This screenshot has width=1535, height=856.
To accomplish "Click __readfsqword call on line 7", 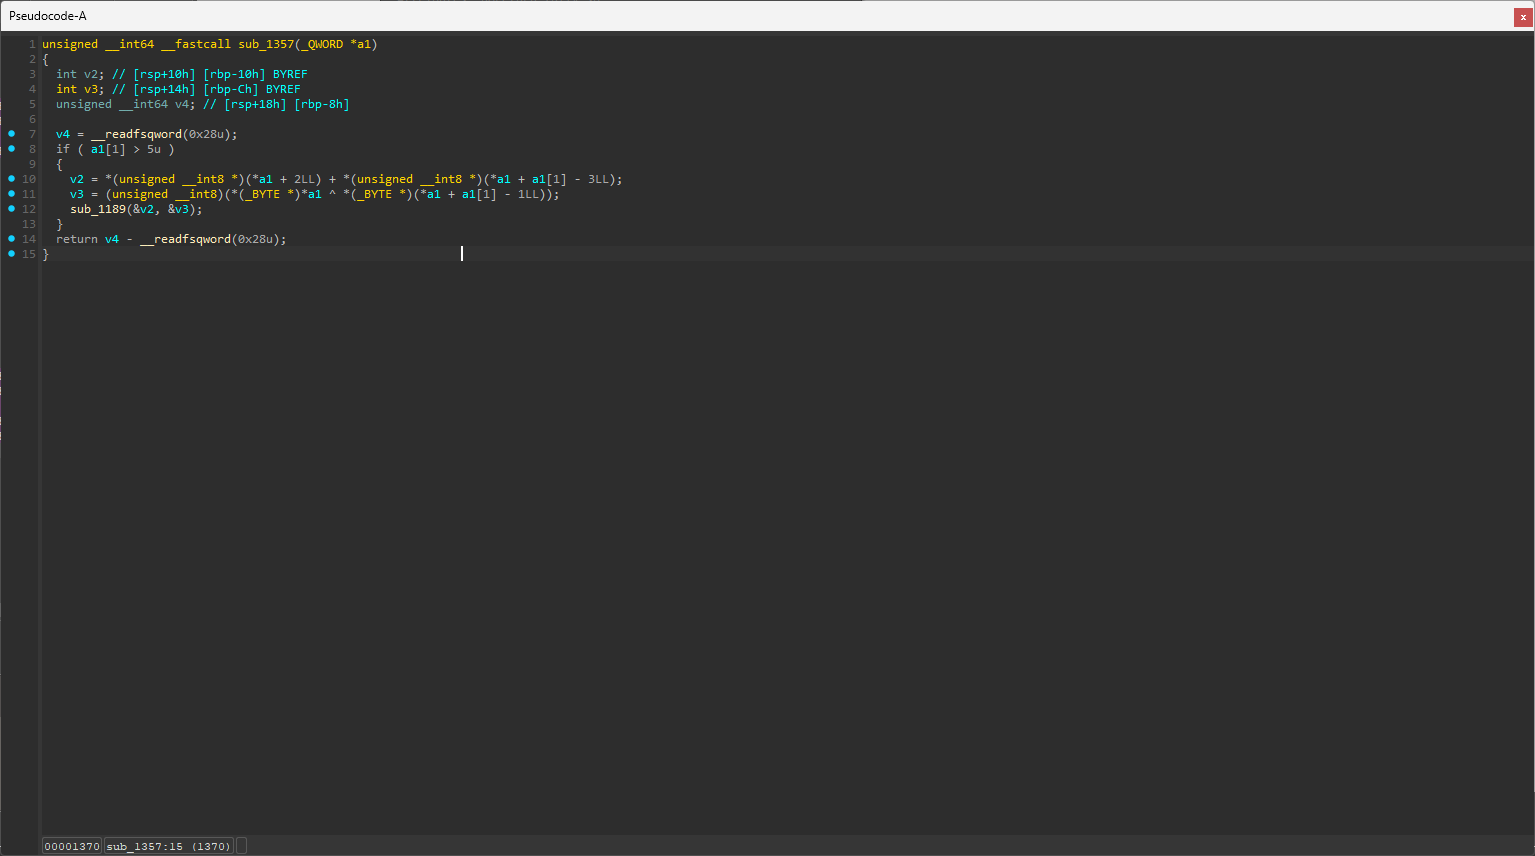I will coord(136,134).
